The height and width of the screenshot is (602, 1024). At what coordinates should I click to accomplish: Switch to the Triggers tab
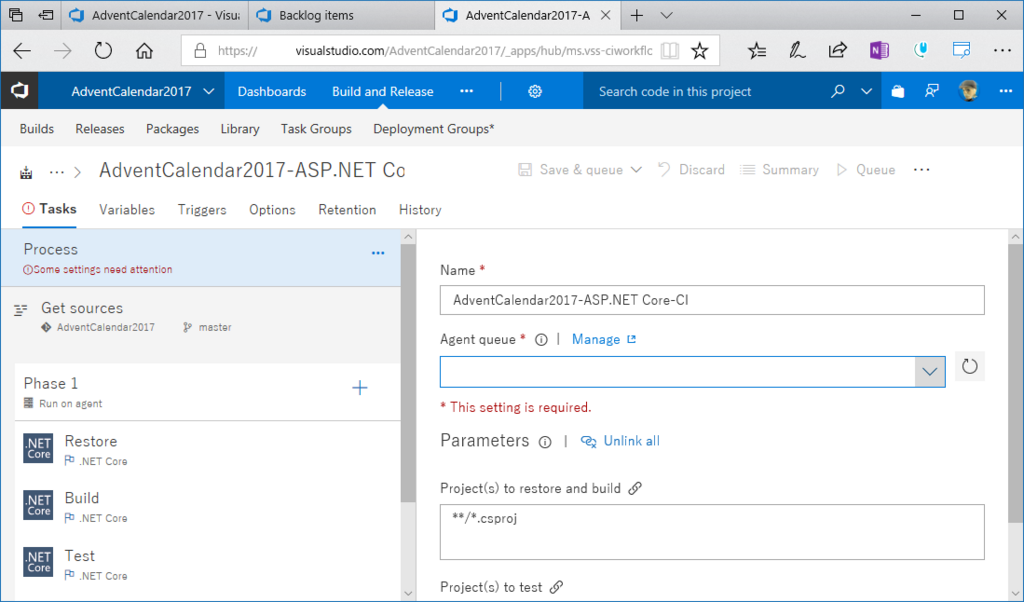[x=202, y=210]
